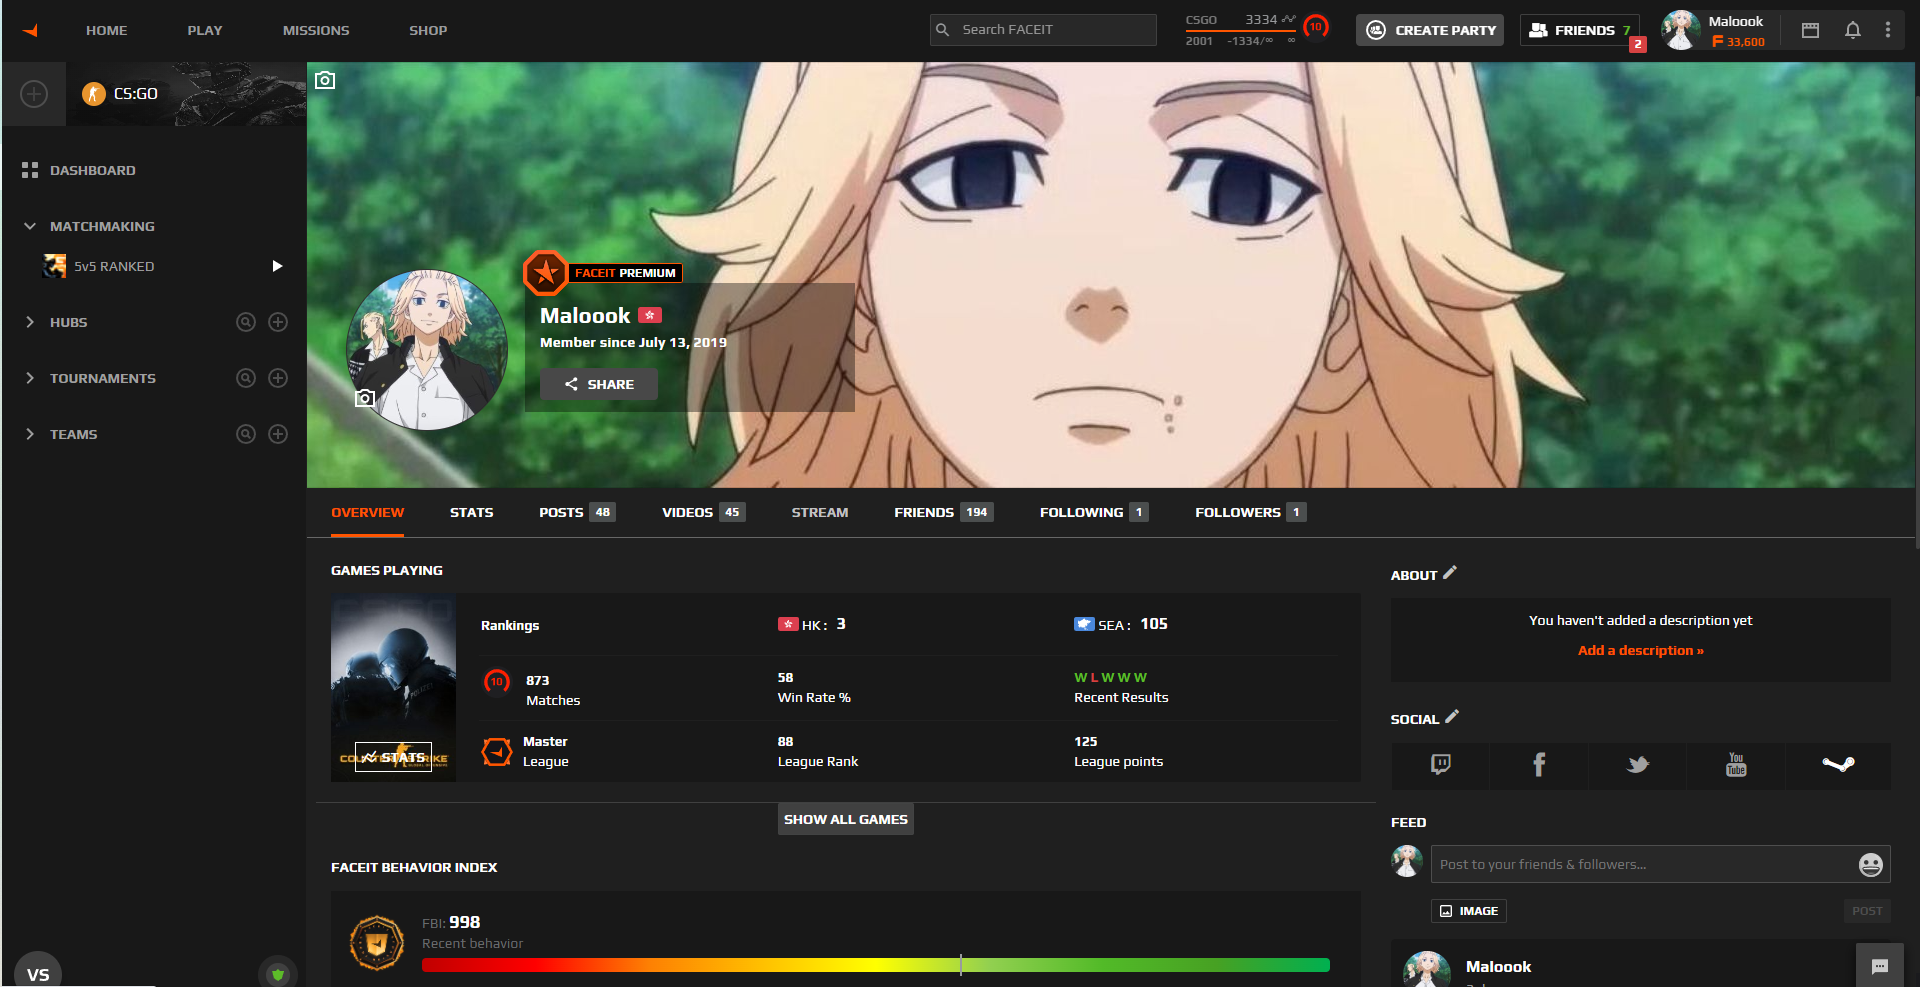Edit the About section with the pencil
Screen dimensions: 1920x987
tap(1450, 572)
